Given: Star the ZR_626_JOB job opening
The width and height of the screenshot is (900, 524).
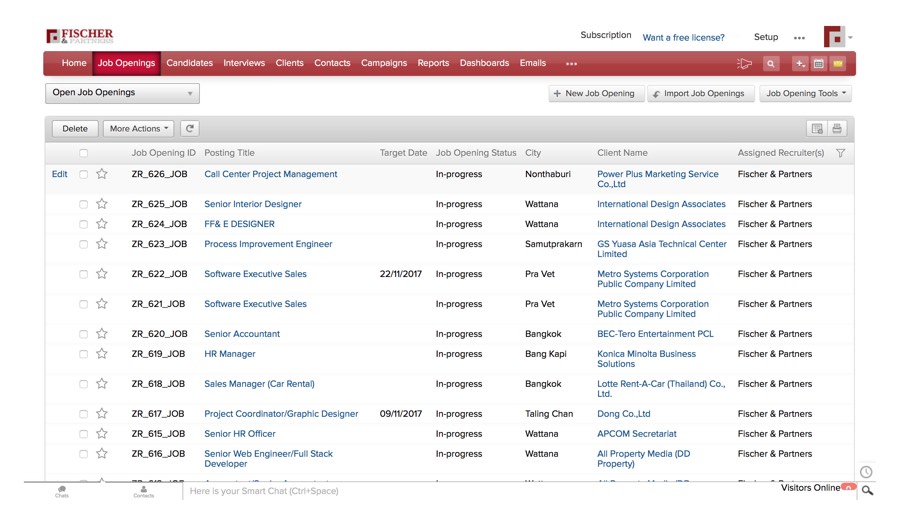Looking at the screenshot, I should (102, 174).
